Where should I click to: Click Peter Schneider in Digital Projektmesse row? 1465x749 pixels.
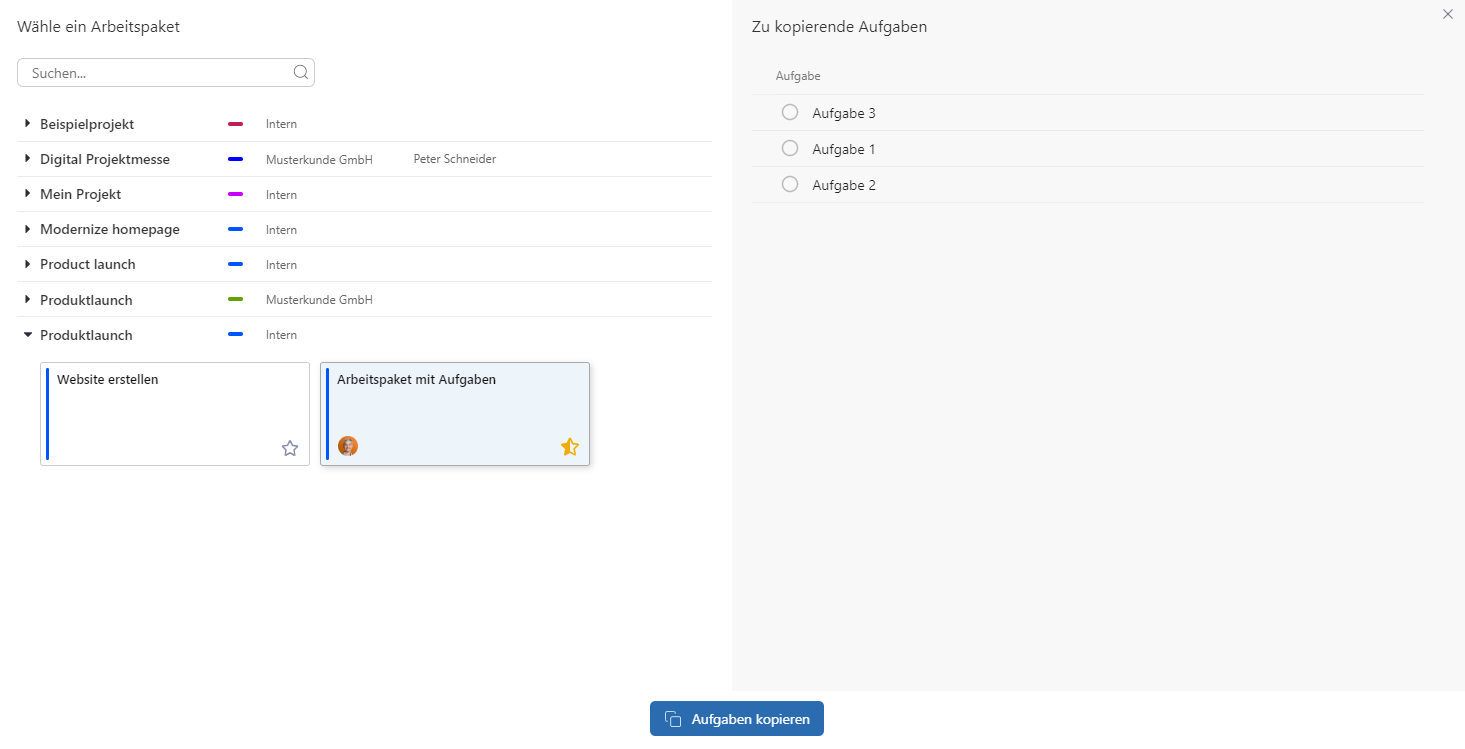[455, 159]
